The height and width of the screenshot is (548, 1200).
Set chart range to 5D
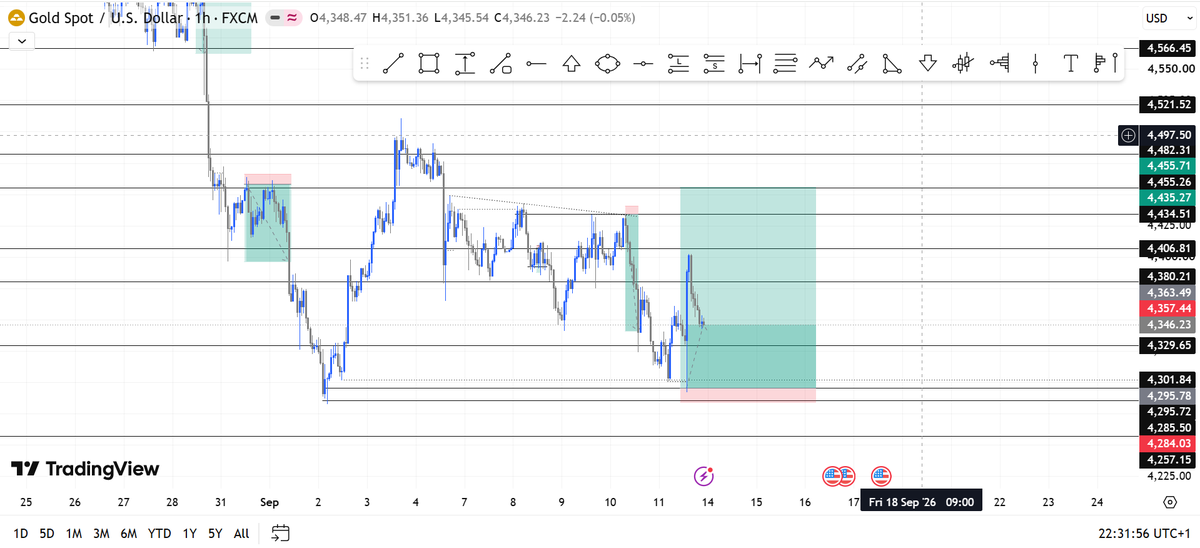[x=46, y=533]
